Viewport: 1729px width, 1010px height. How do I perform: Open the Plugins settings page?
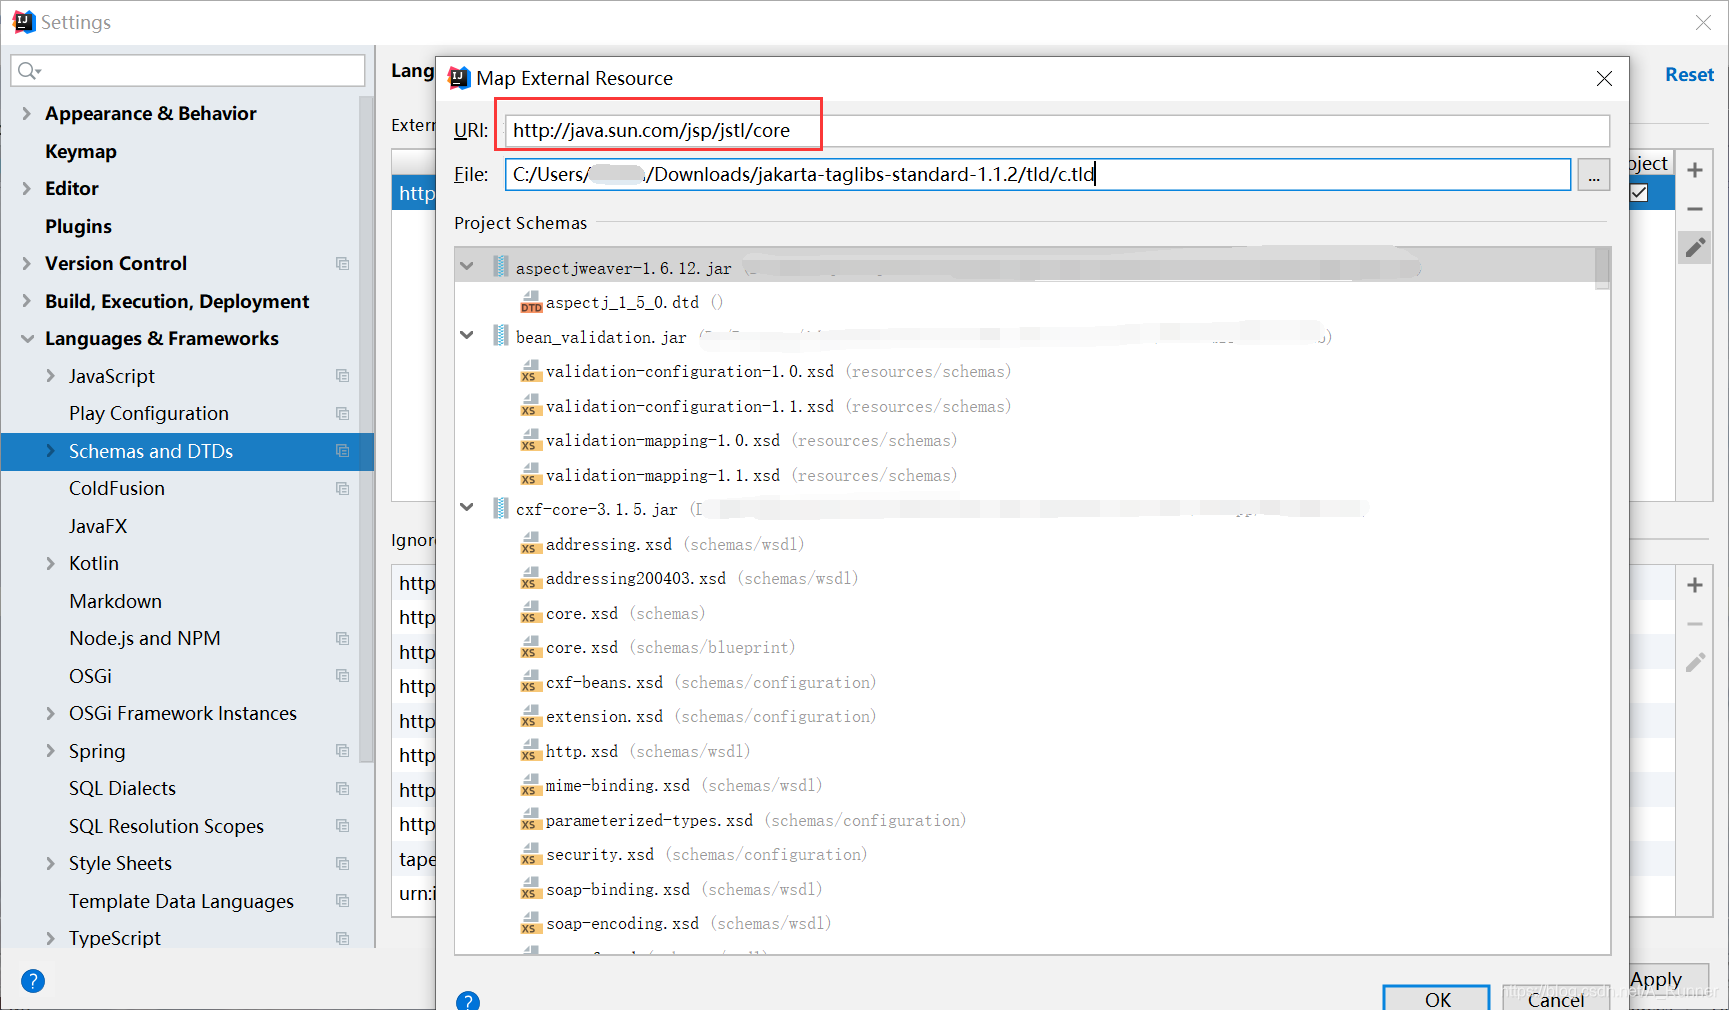pos(78,226)
